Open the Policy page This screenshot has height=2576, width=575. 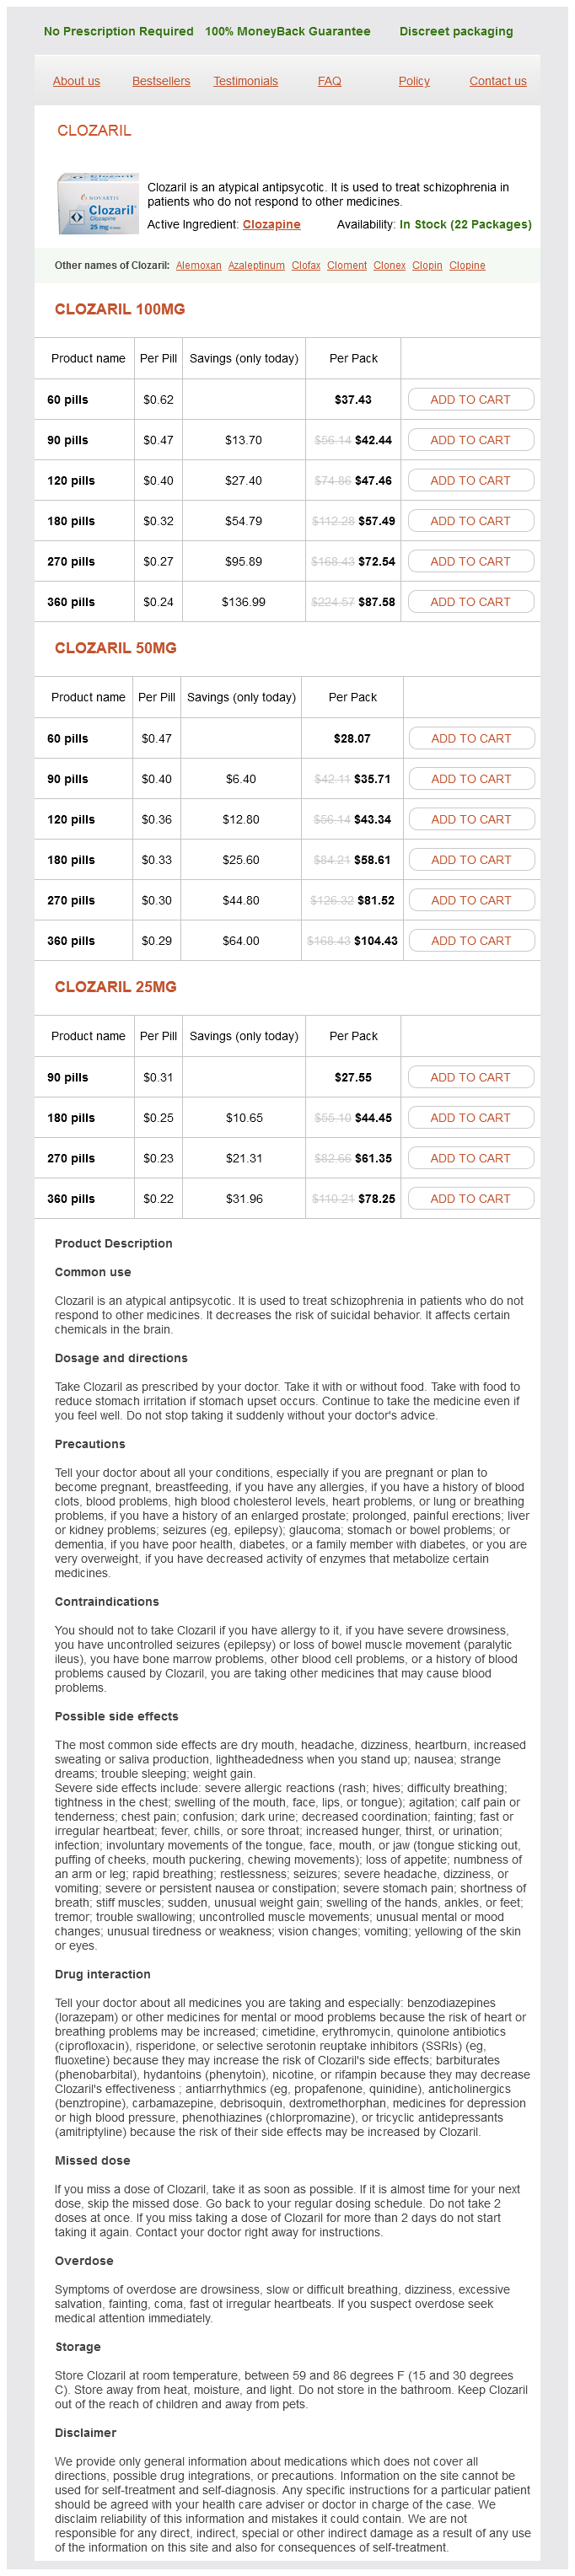click(414, 81)
